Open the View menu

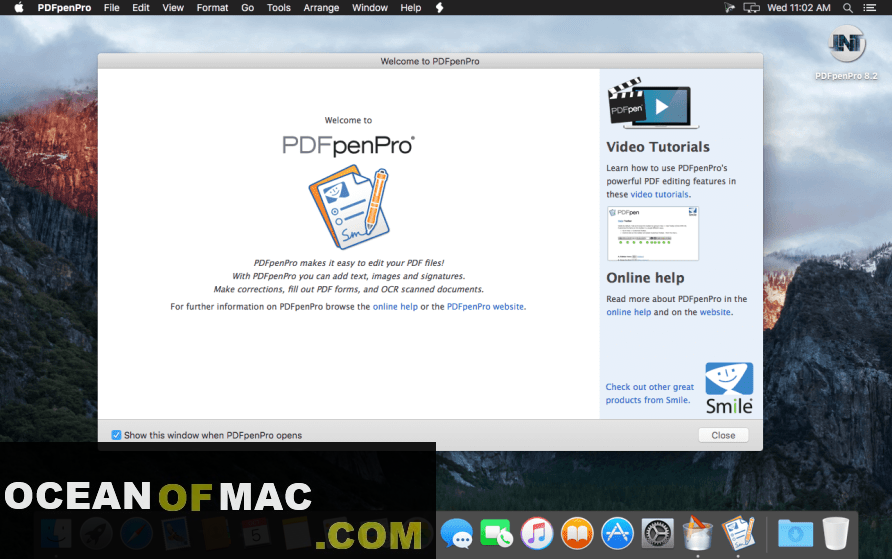tap(173, 7)
